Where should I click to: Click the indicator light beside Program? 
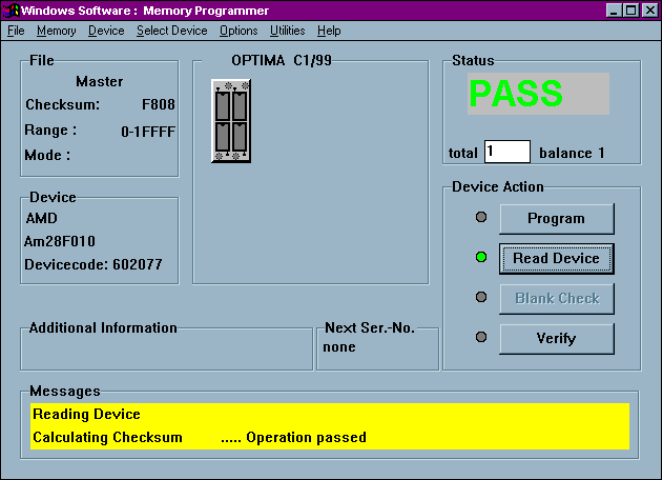click(x=481, y=217)
